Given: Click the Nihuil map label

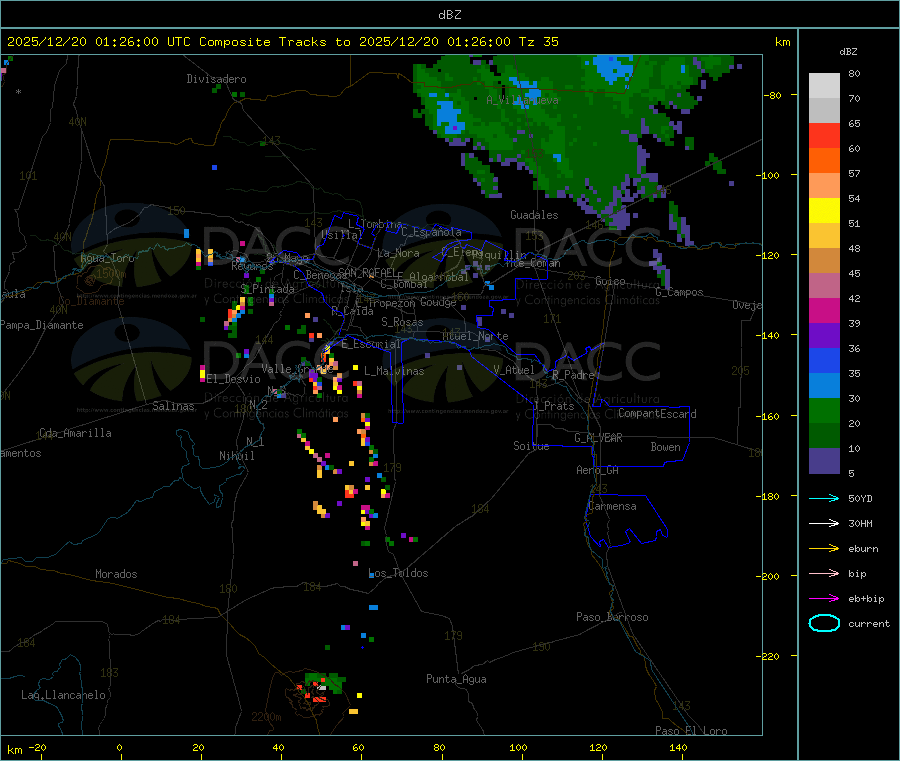Looking at the screenshot, I should coord(236,456).
